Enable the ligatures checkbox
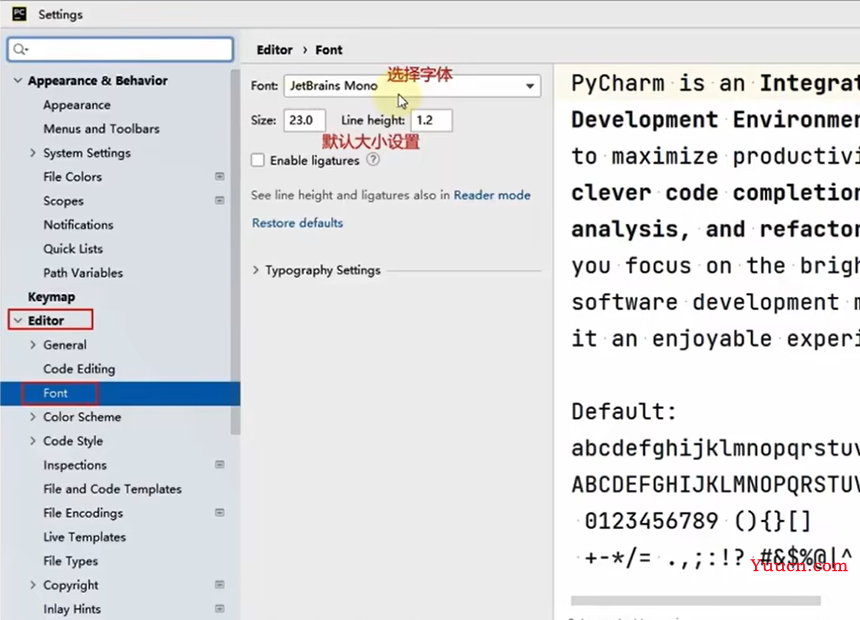The image size is (860, 620). point(258,160)
